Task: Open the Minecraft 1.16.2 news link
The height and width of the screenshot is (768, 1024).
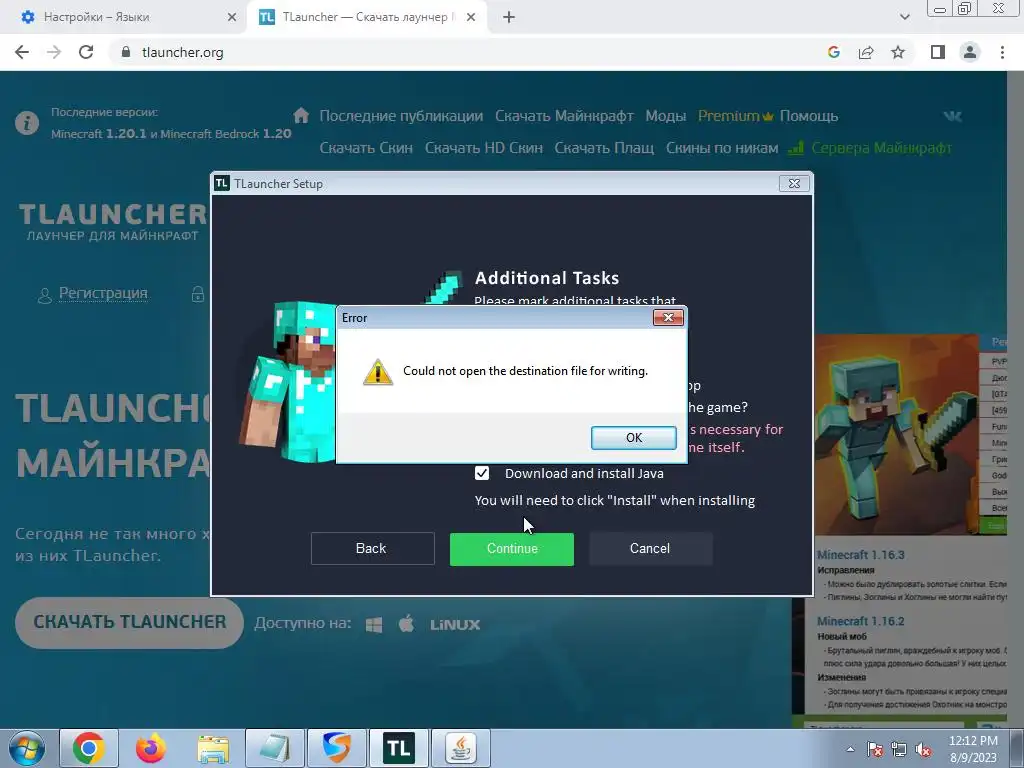Action: [x=861, y=621]
